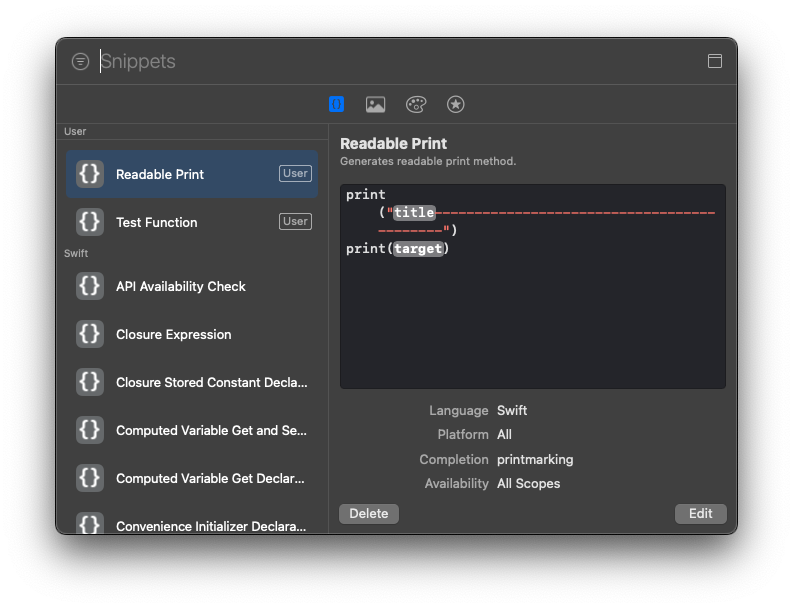Click the Swift language value
The image size is (793, 608).
[512, 410]
